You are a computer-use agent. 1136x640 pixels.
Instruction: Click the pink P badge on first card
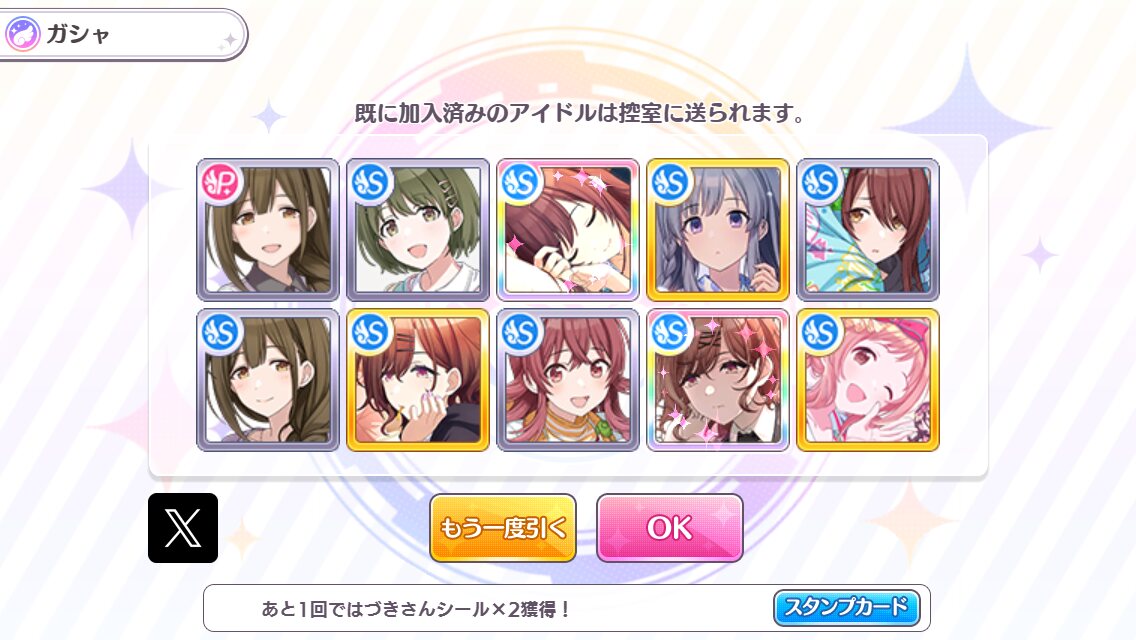pos(222,183)
